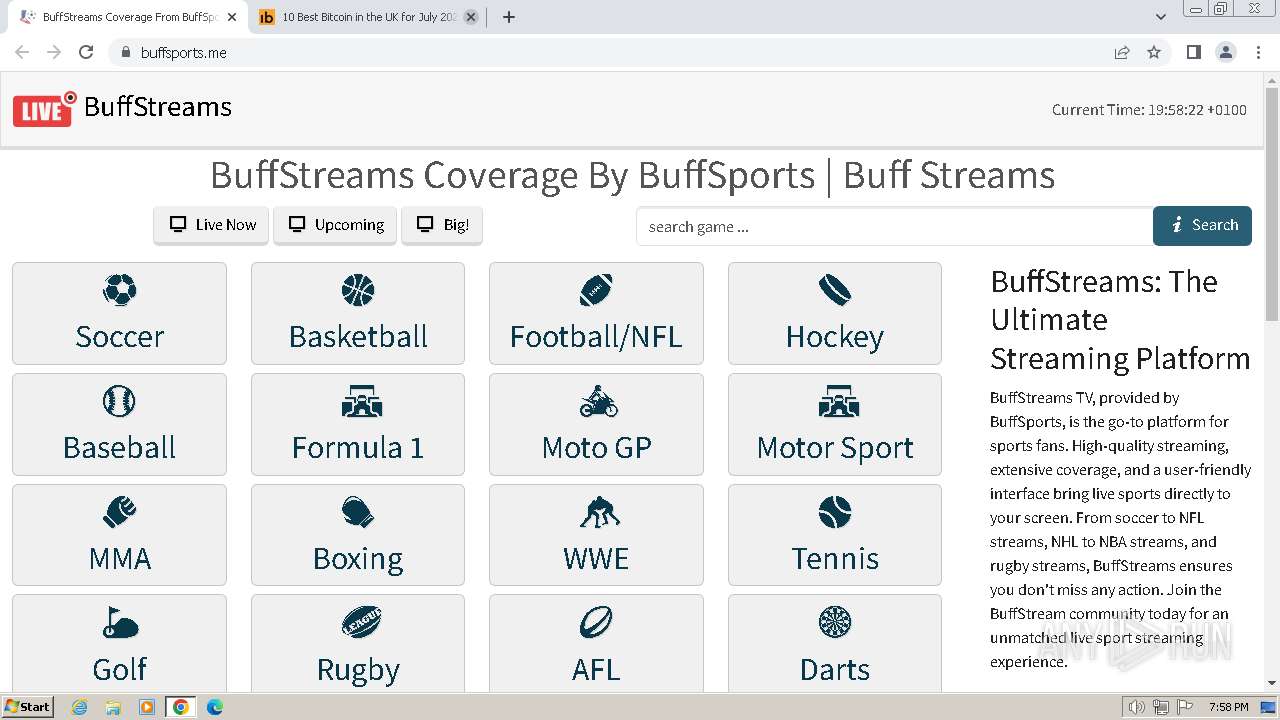Click the Search button

click(1202, 226)
